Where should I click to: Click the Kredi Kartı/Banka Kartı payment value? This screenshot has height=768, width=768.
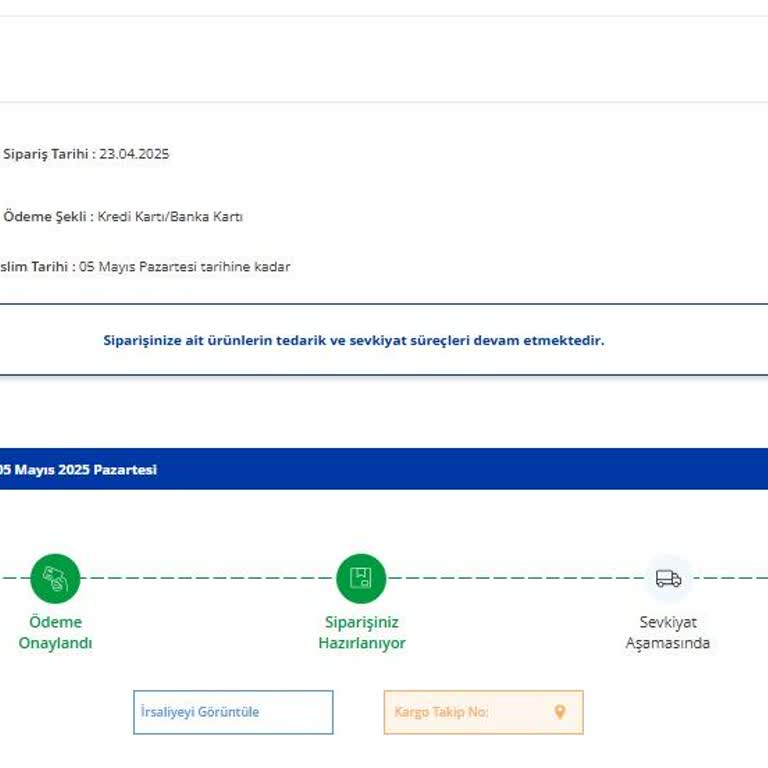170,216
